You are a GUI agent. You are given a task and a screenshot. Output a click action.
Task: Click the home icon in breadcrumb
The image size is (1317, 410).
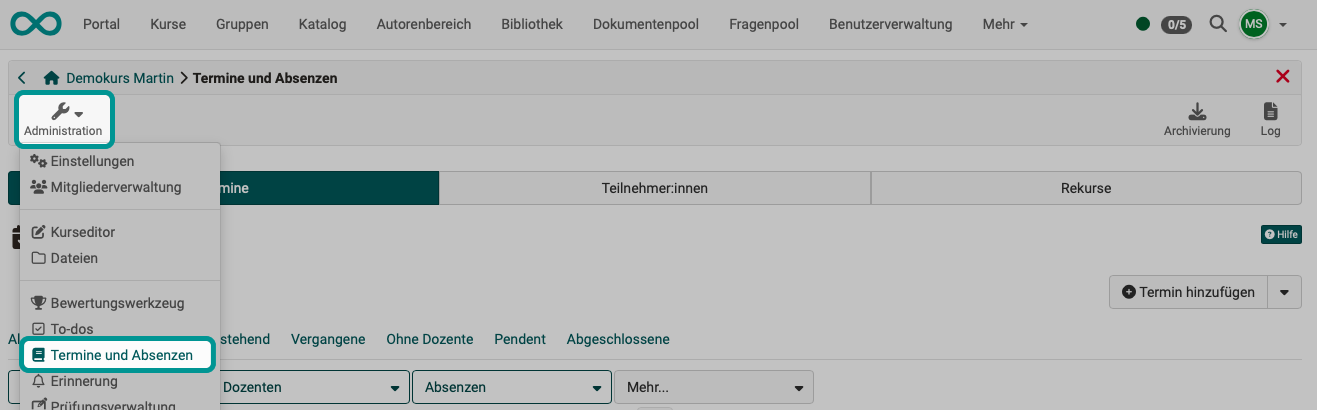click(x=51, y=77)
